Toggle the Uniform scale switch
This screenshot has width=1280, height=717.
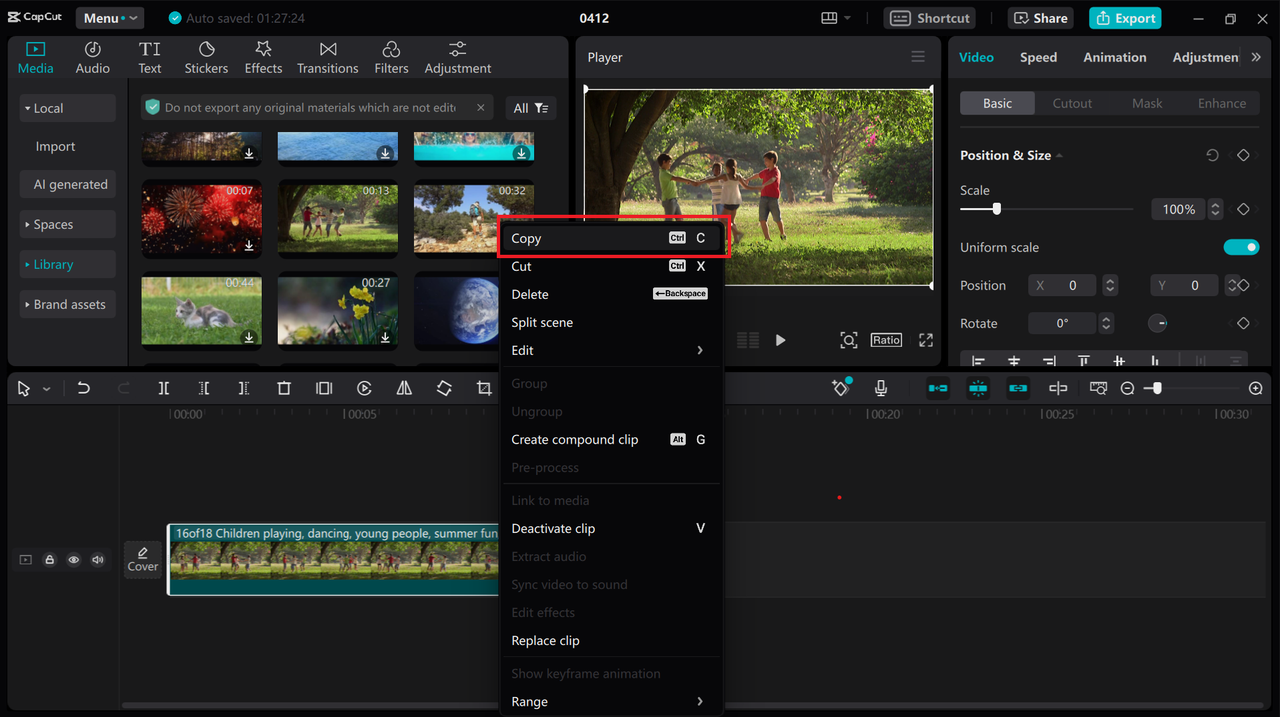point(1241,247)
